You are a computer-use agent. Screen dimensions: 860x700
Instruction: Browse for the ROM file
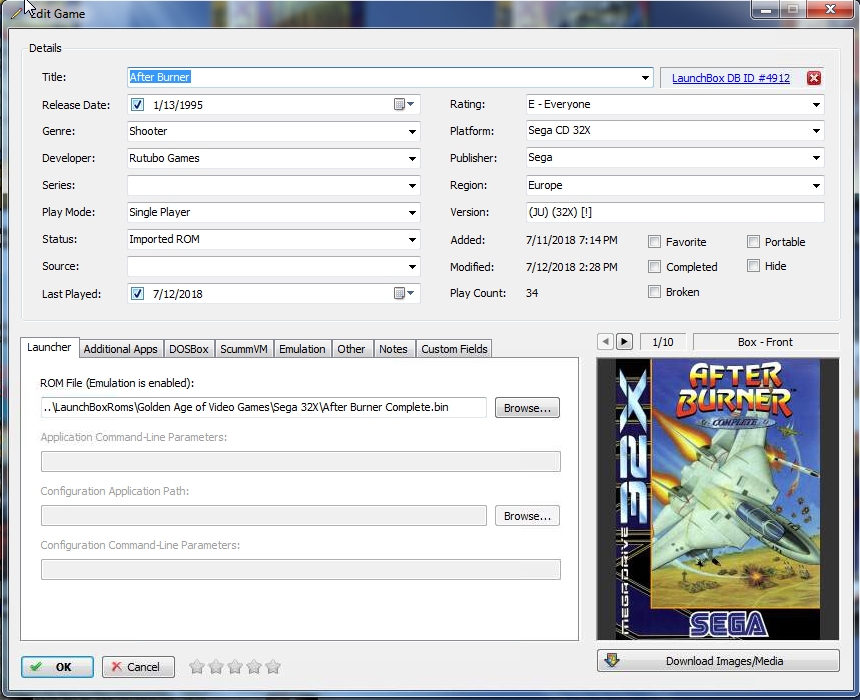coord(527,408)
